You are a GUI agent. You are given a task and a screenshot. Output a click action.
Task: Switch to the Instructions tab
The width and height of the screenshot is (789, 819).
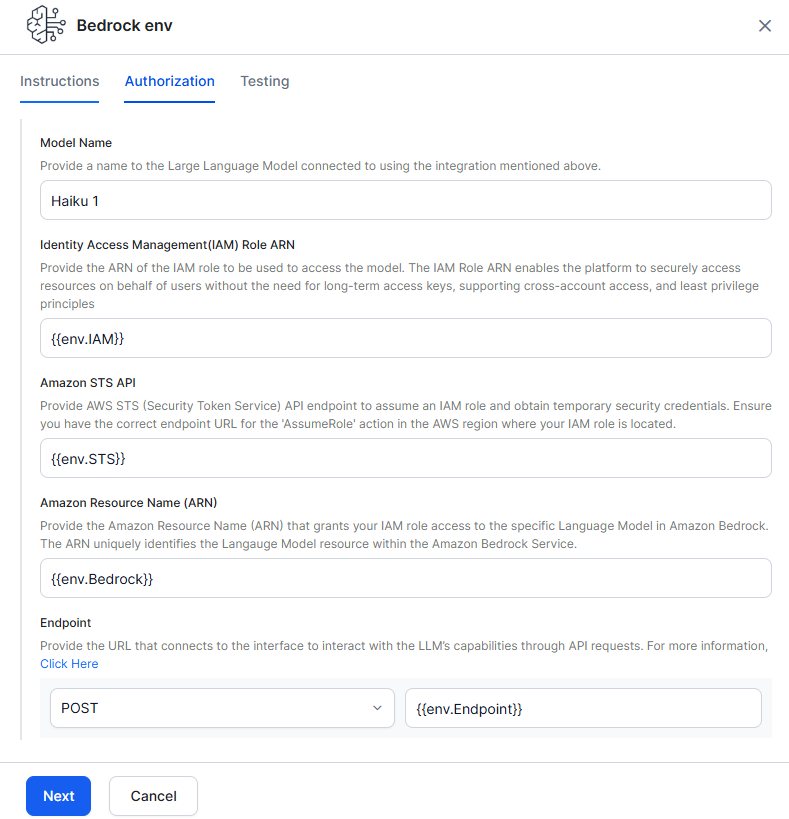pyautogui.click(x=60, y=81)
